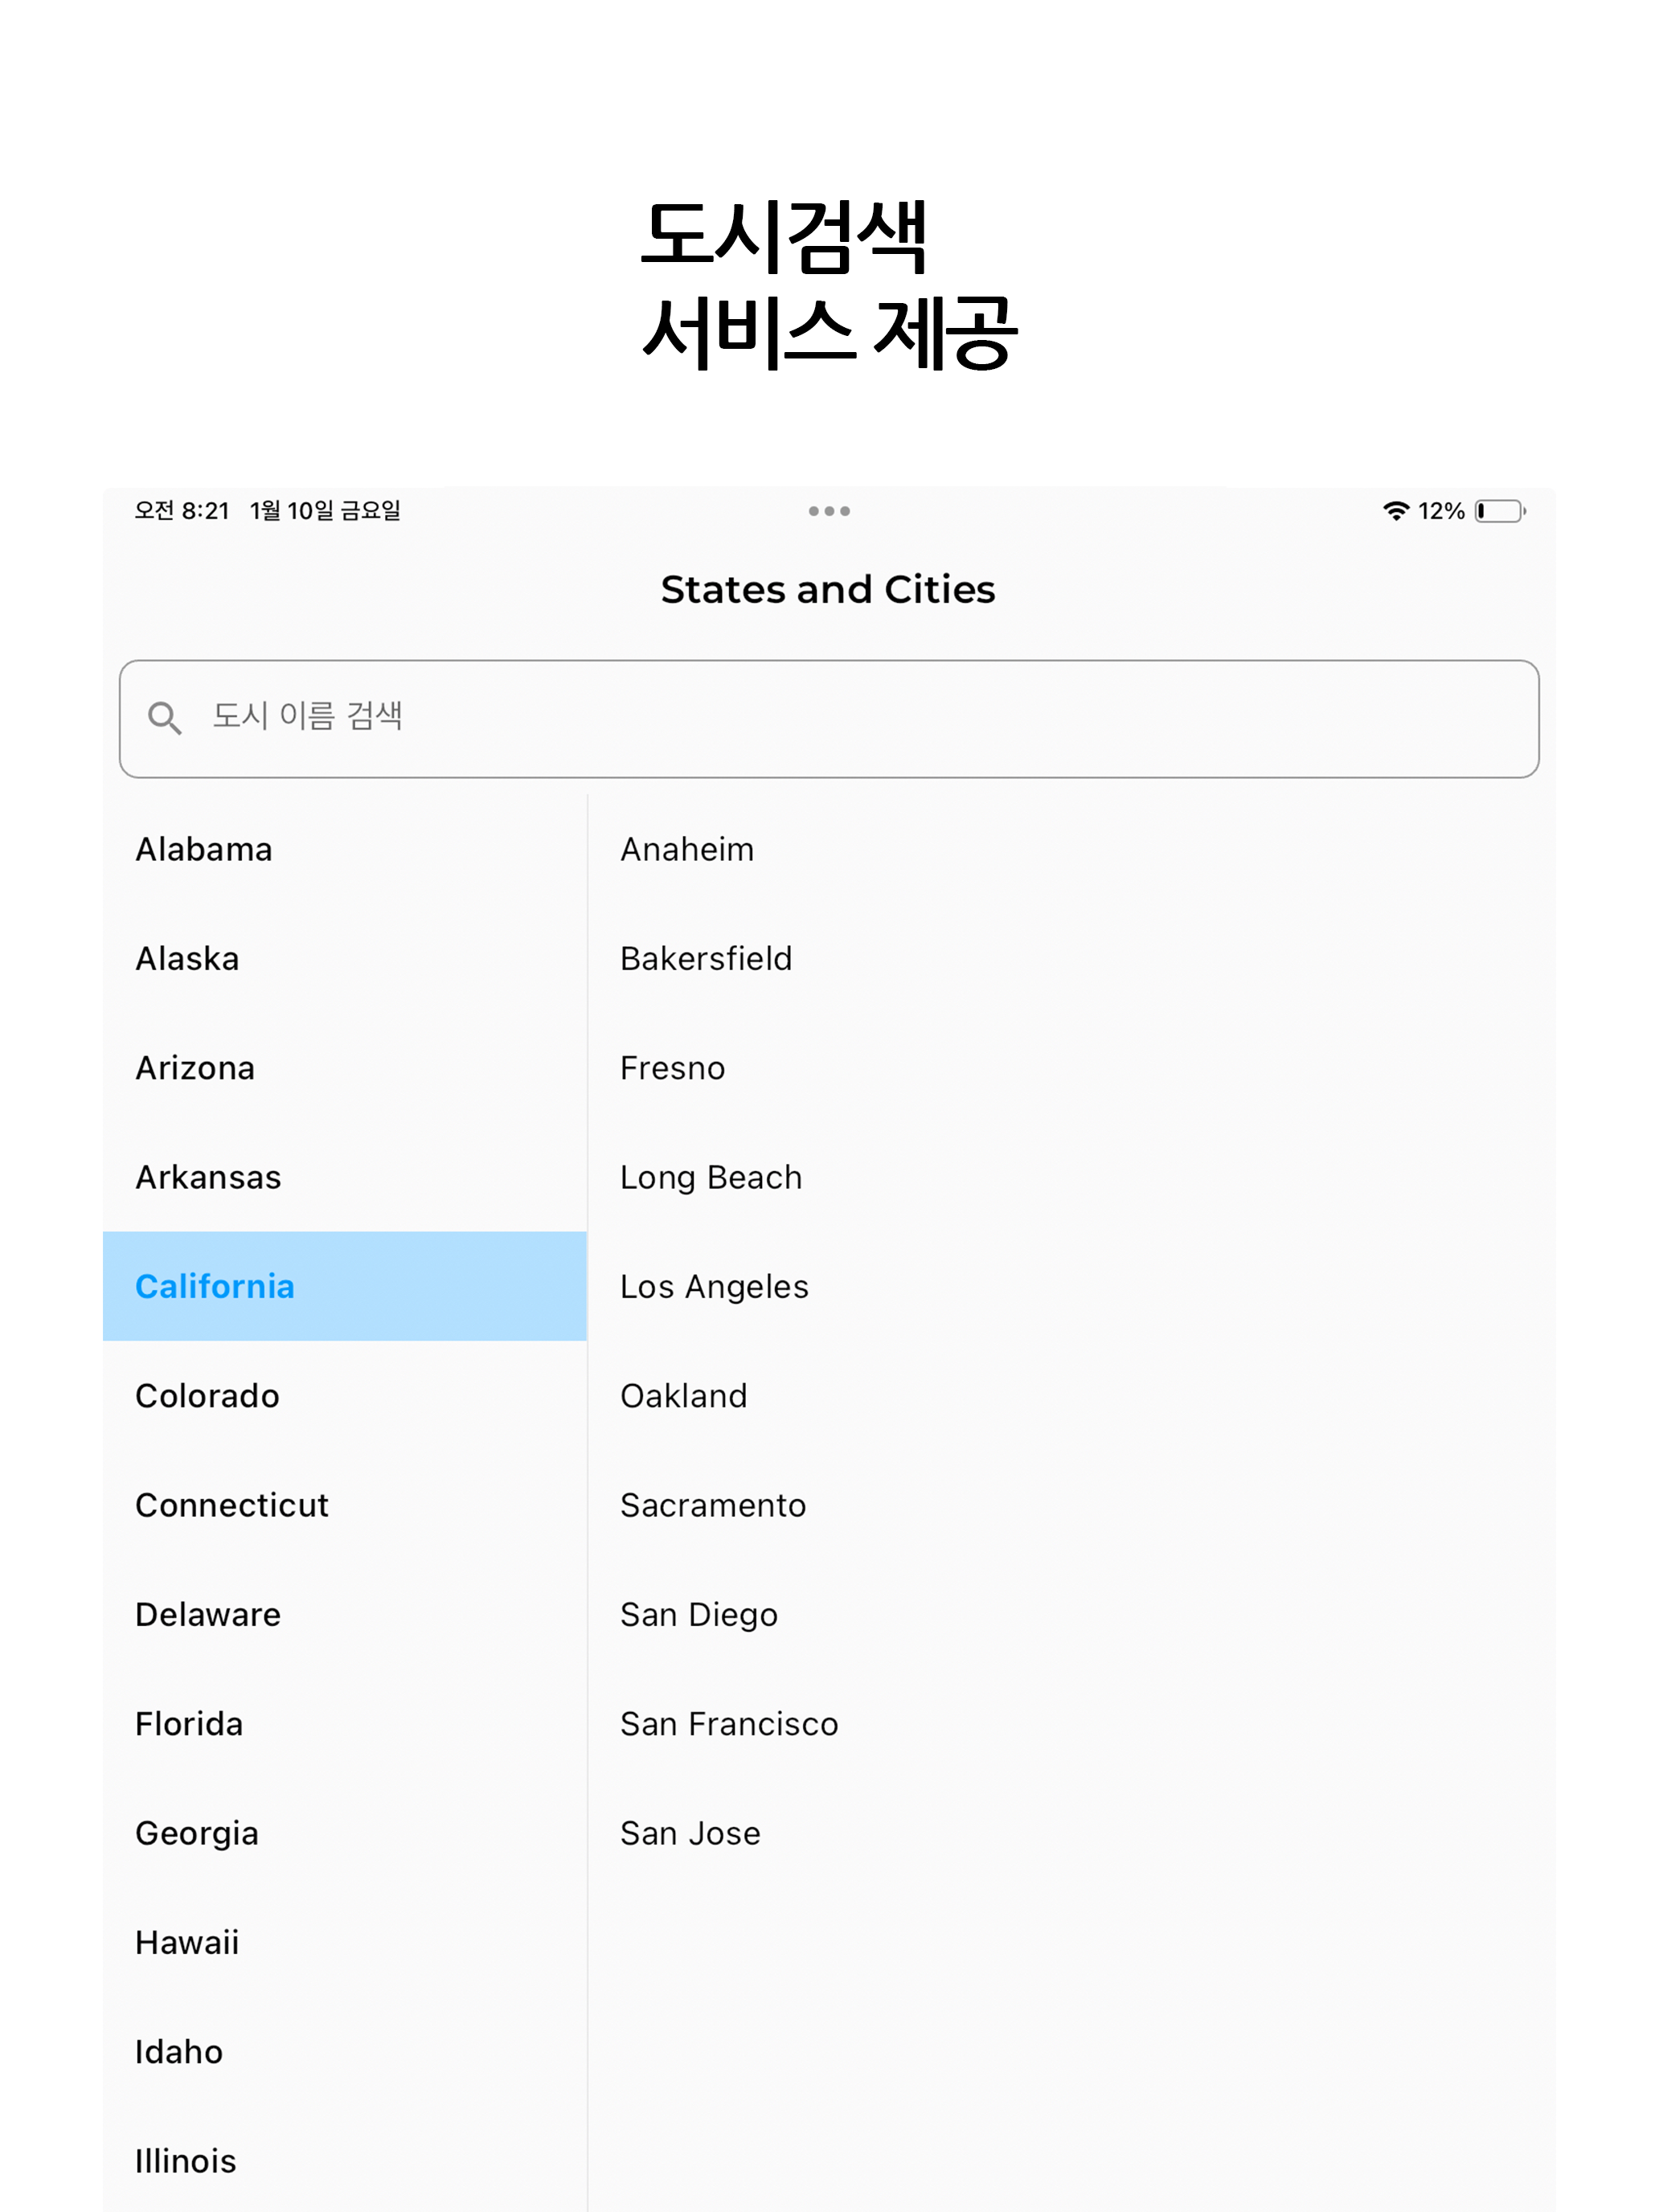This screenshot has height=2212, width=1659.
Task: Select Los Angeles from the cities
Action: tap(1072, 1286)
